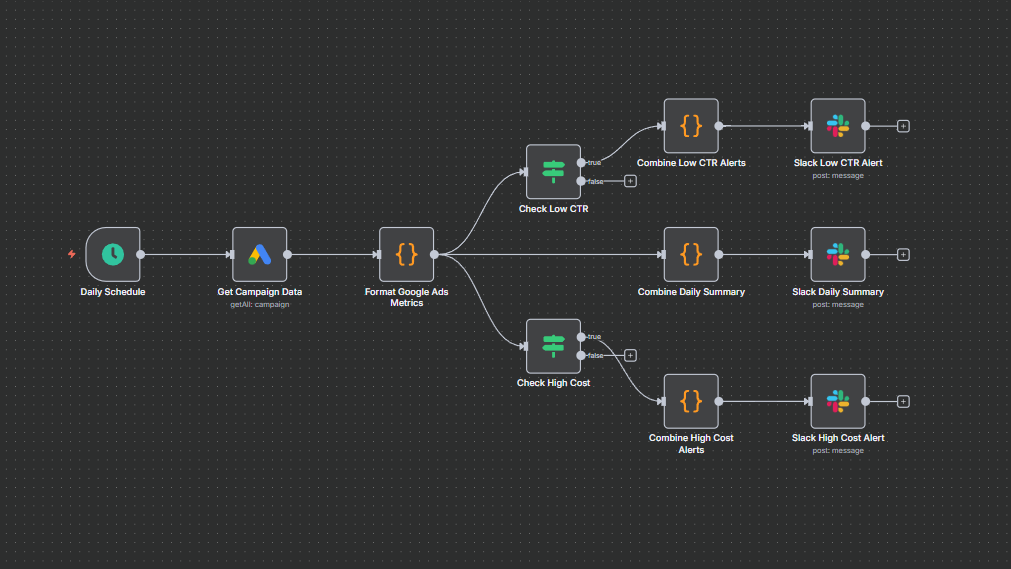Add node after Slack High Cost Alert
1011x569 pixels.
903,401
